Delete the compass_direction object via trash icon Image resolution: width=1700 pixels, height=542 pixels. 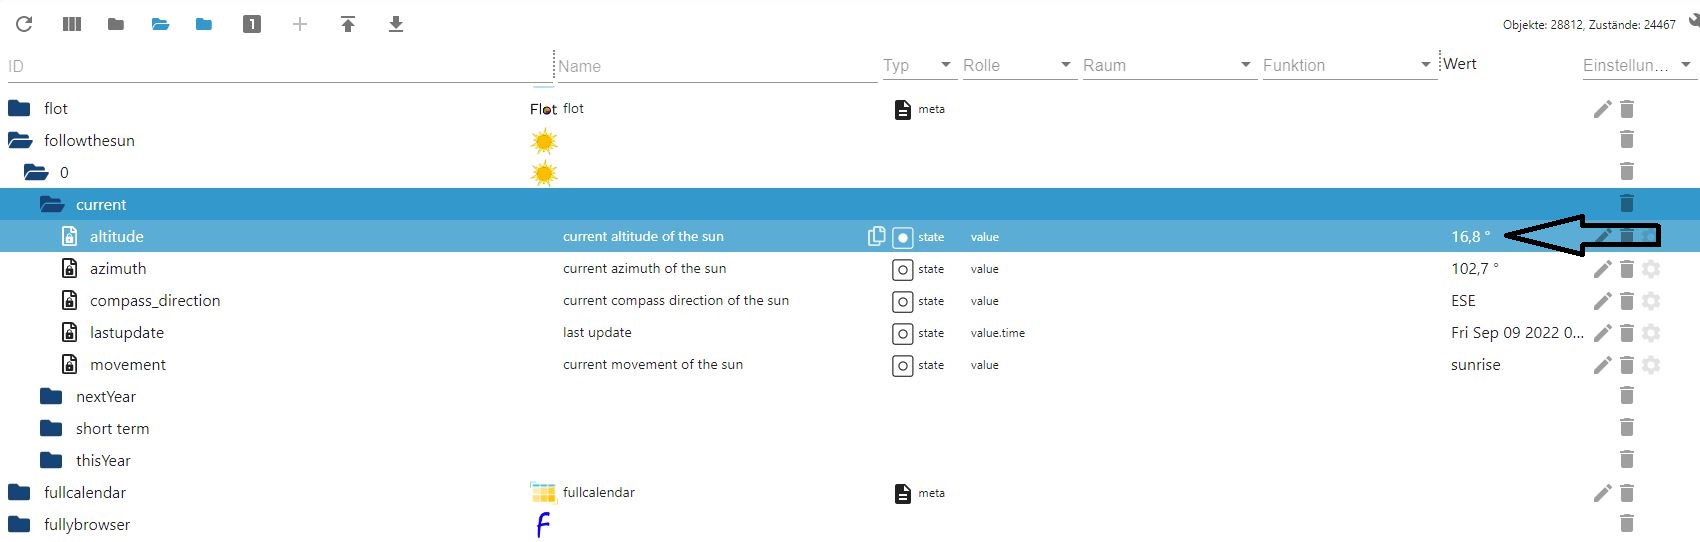(x=1627, y=301)
